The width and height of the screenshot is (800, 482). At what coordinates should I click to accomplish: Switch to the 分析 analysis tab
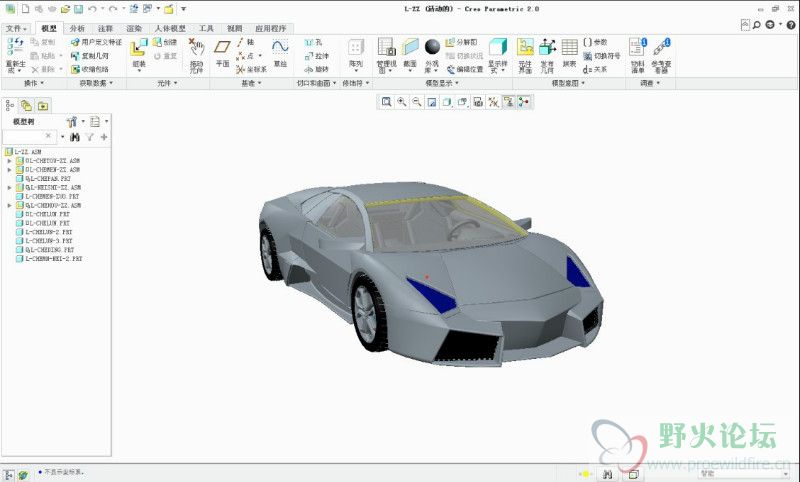(x=77, y=29)
